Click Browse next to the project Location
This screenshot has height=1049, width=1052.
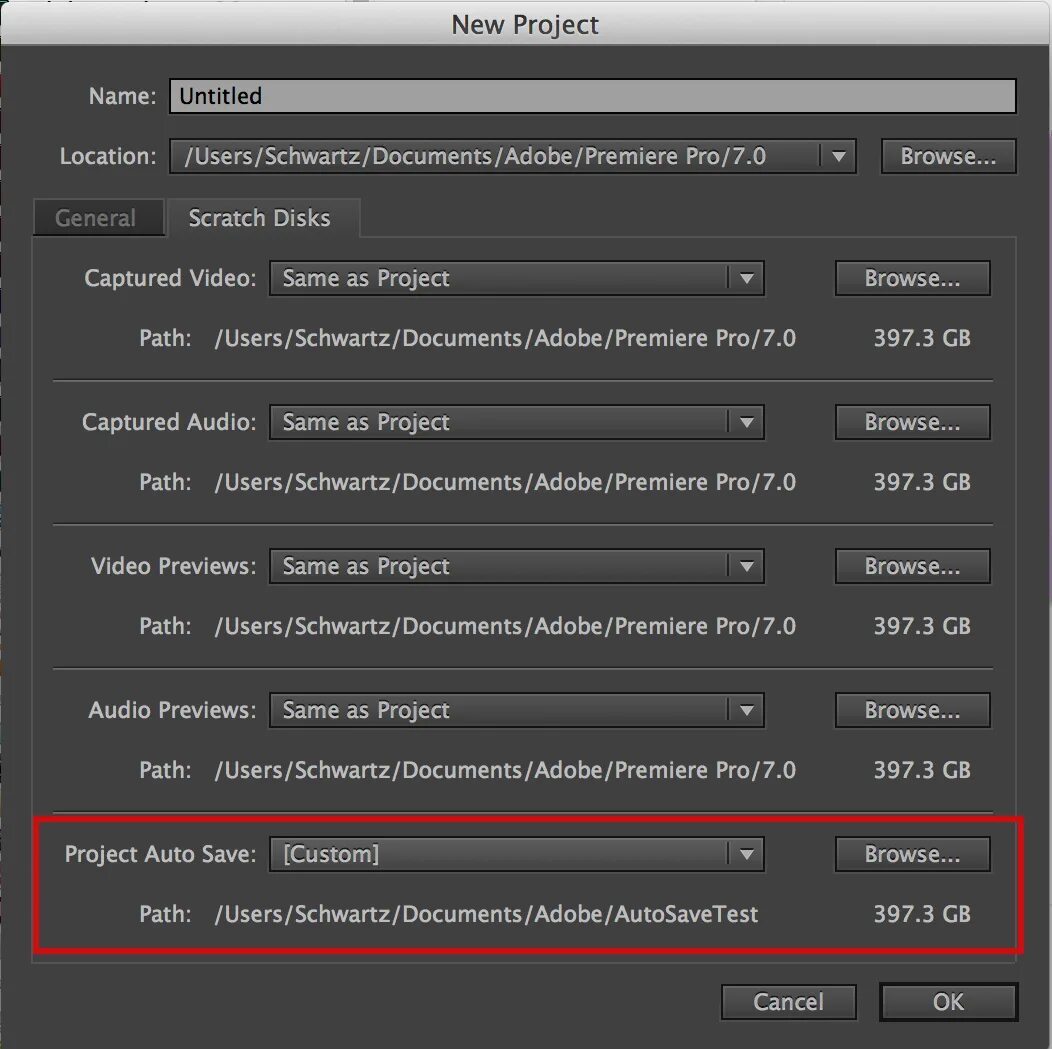948,156
